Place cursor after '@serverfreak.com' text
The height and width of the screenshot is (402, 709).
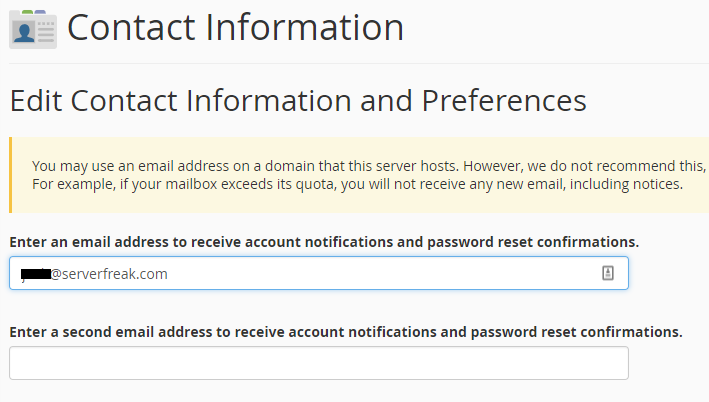[x=168, y=274]
